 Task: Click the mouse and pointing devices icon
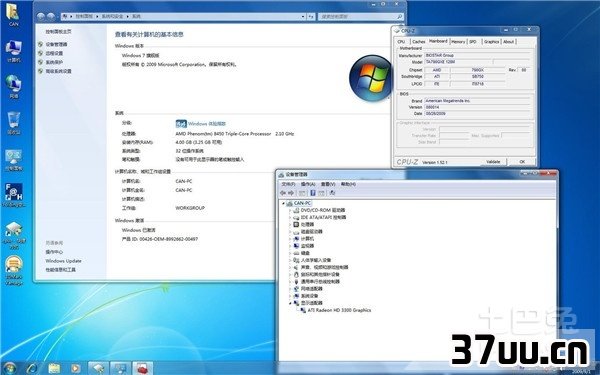pos(296,274)
